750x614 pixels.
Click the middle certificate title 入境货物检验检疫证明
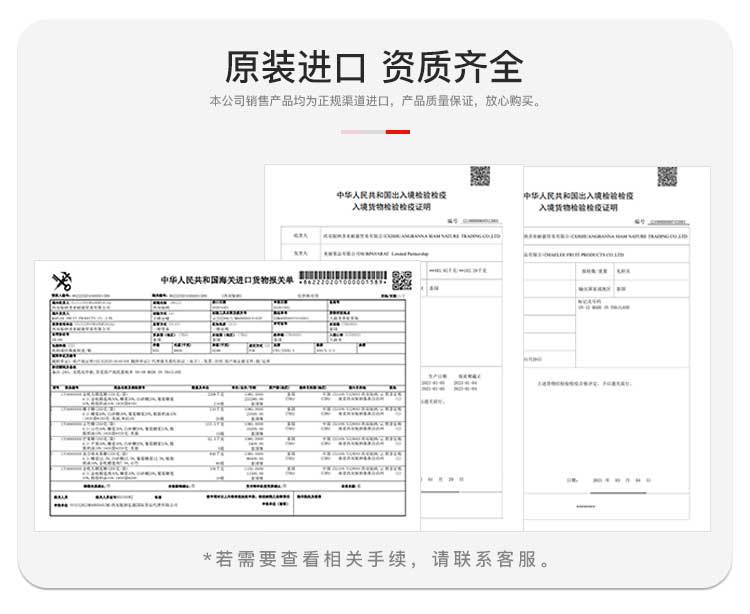pos(392,207)
